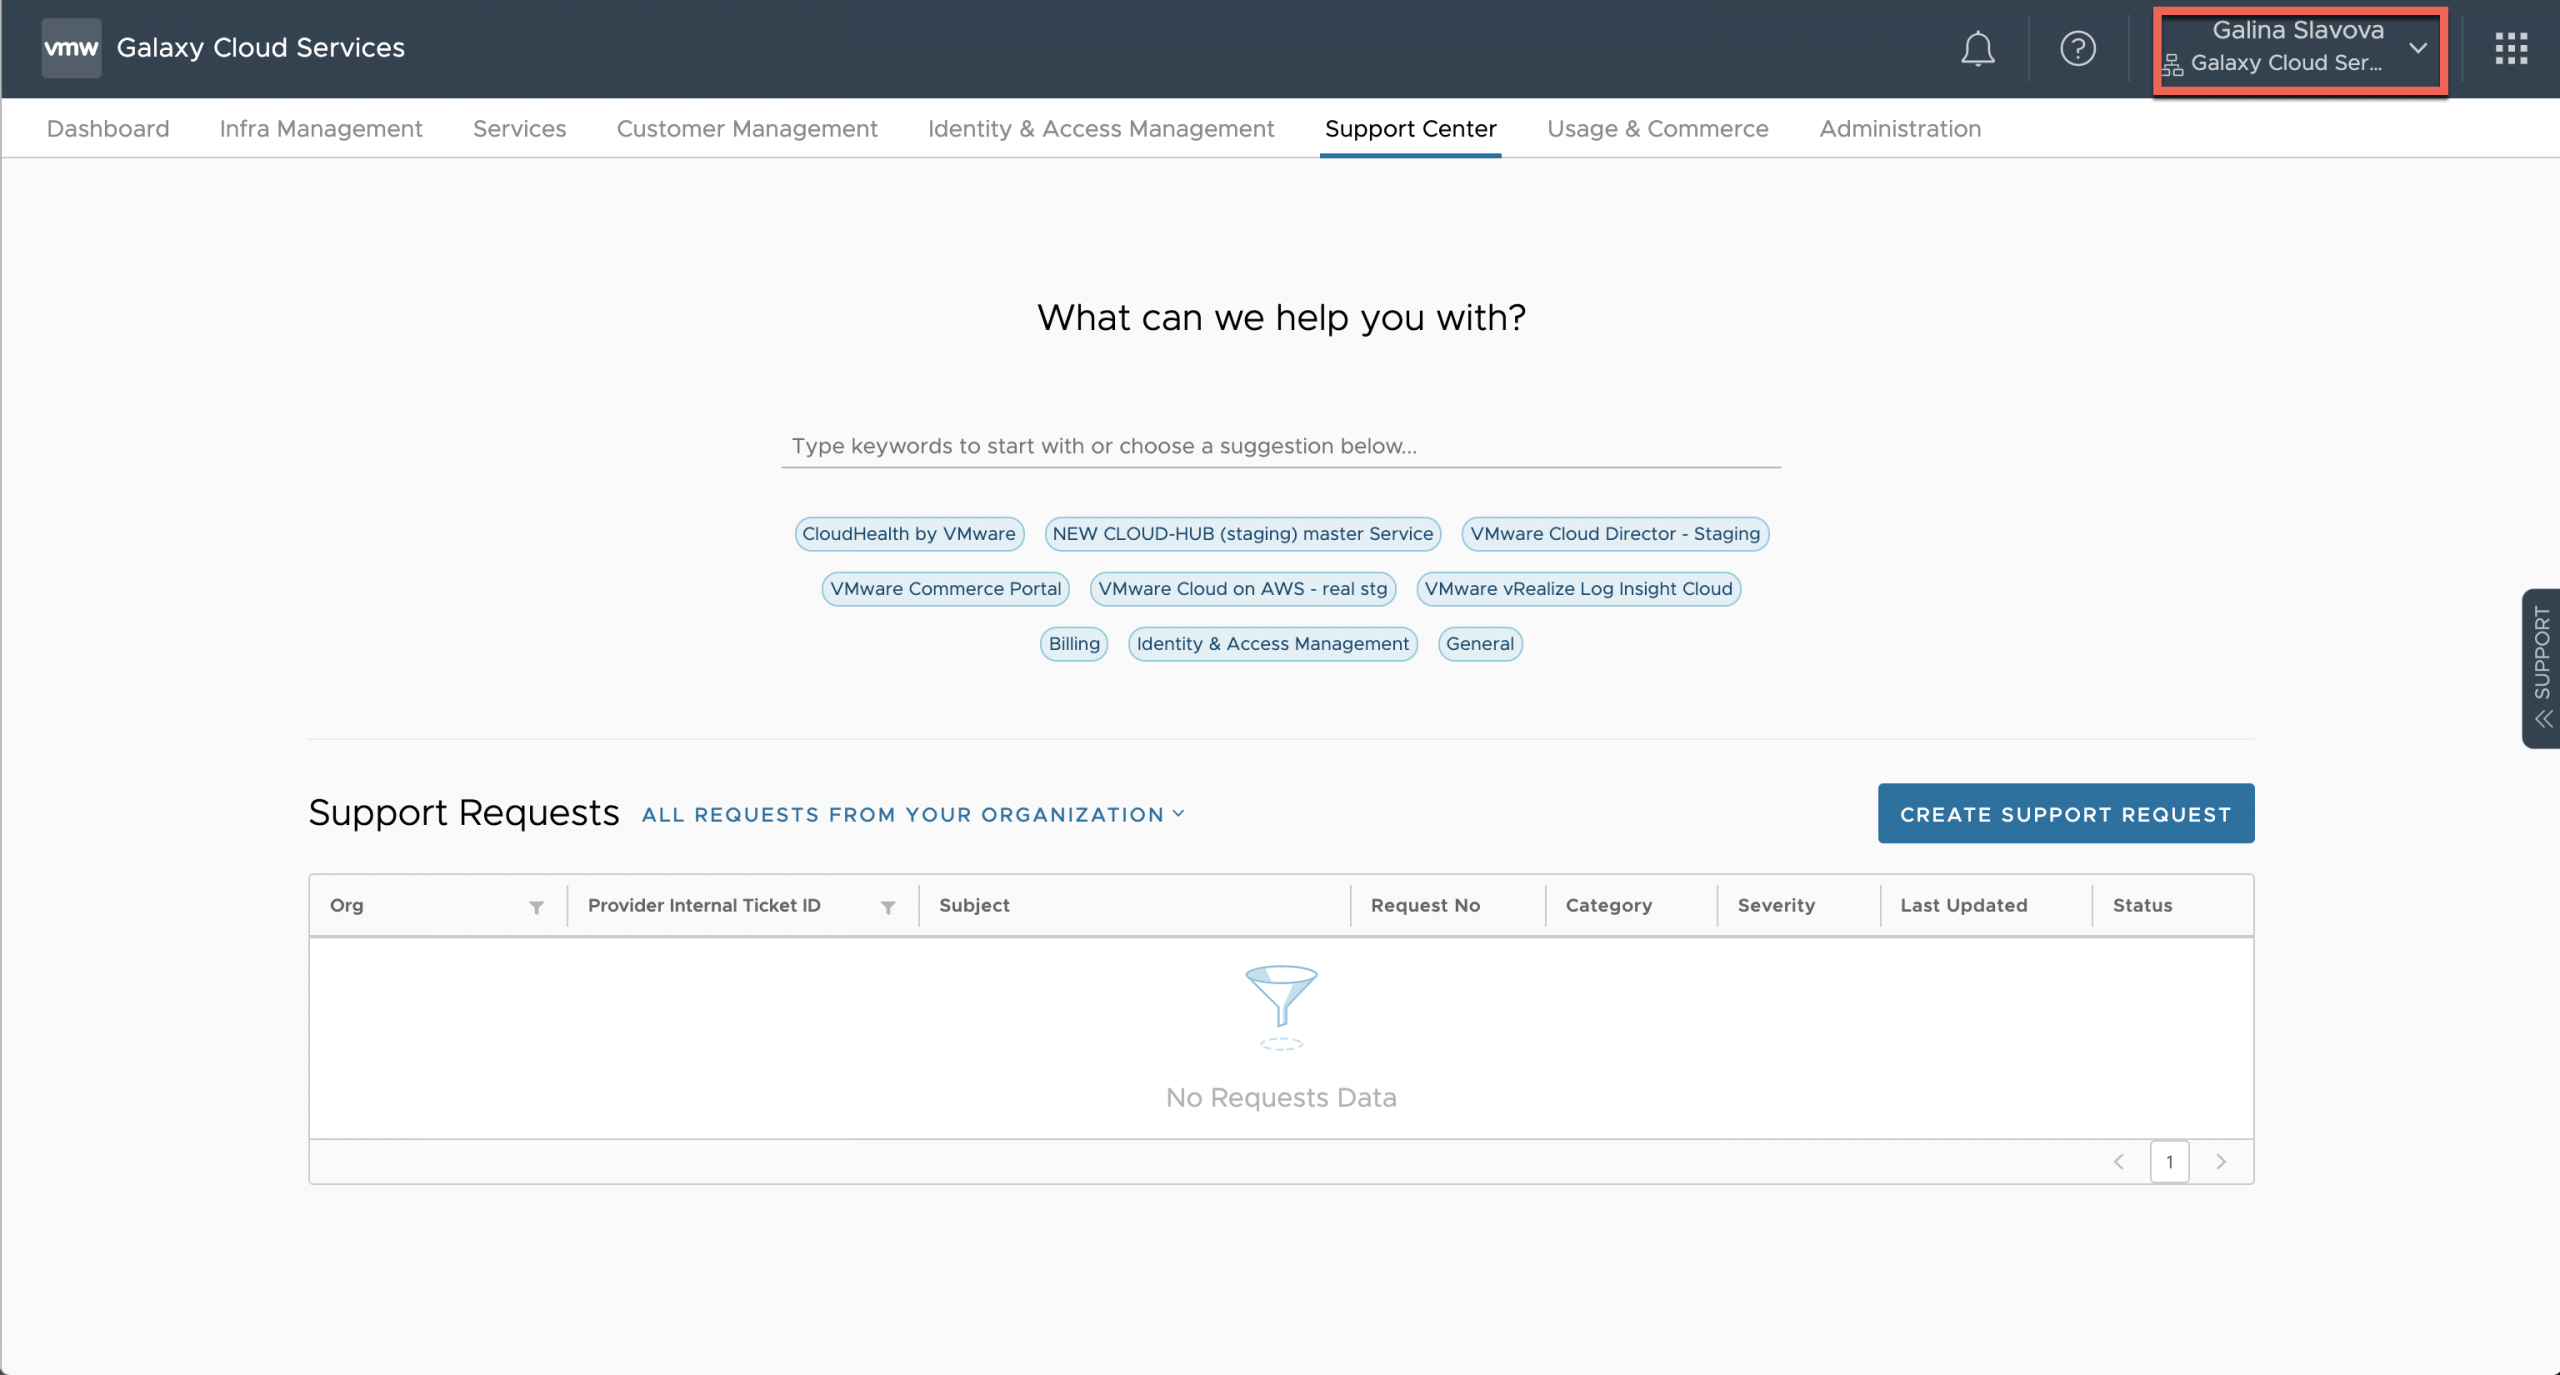
Task: Click the page number 1 box
Action: click(x=2169, y=1161)
